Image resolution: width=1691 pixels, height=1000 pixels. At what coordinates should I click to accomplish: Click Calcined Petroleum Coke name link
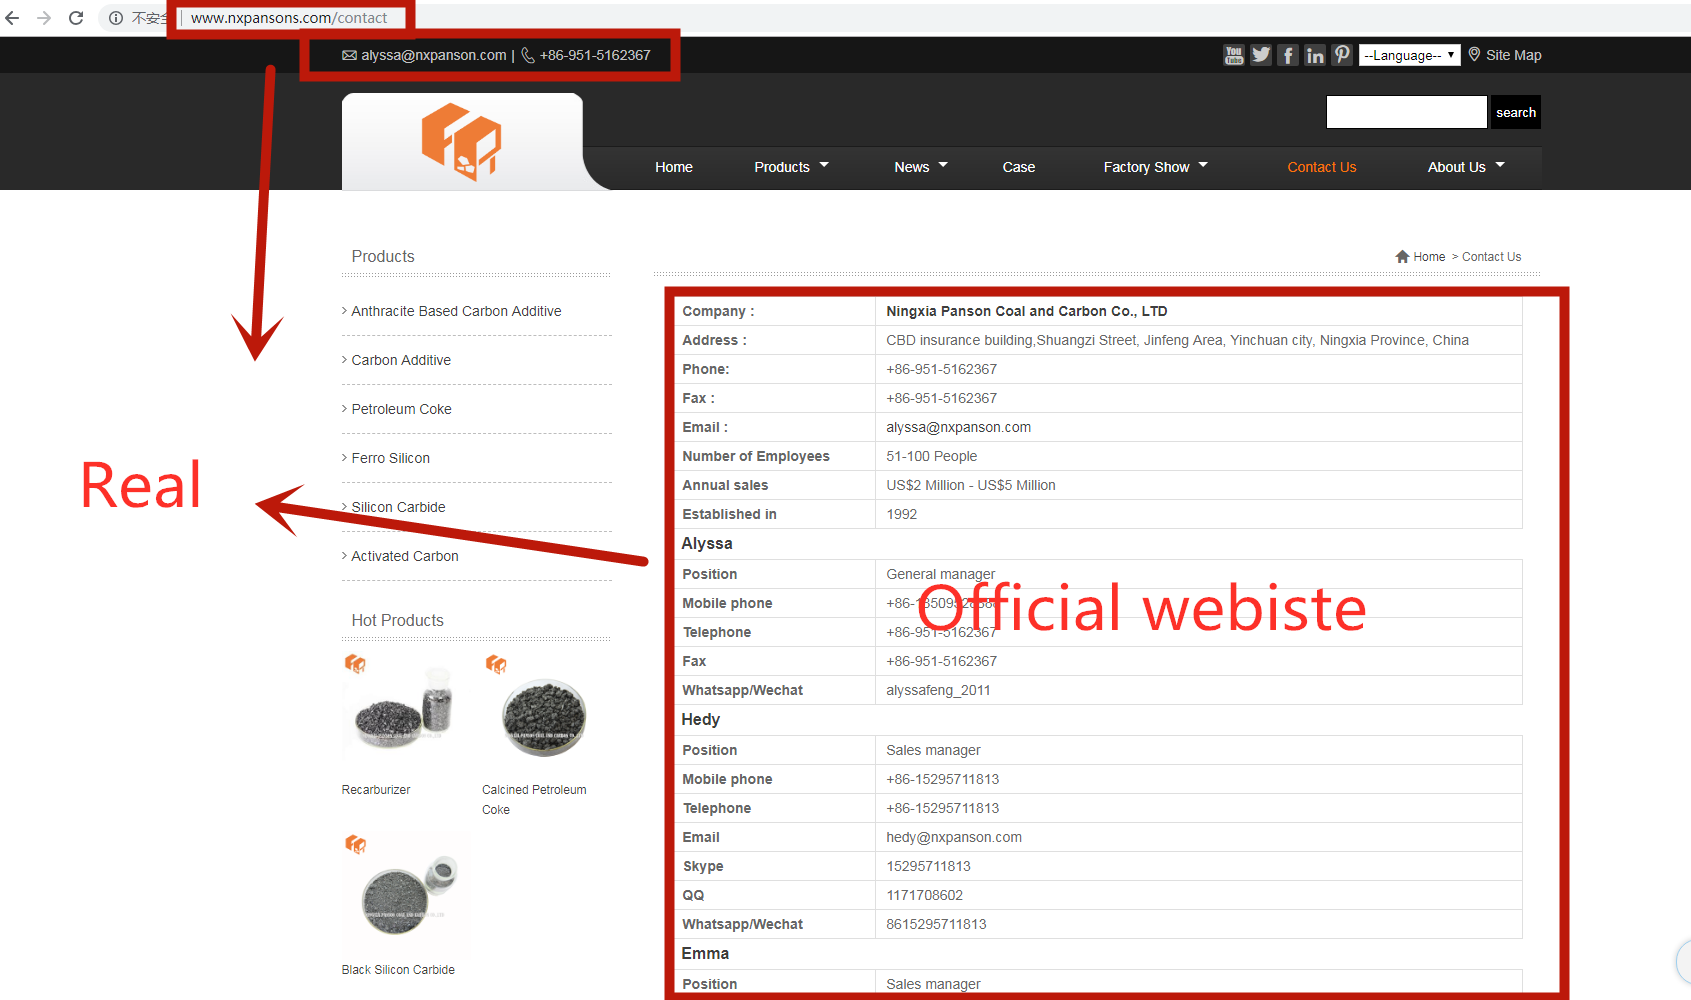(534, 800)
